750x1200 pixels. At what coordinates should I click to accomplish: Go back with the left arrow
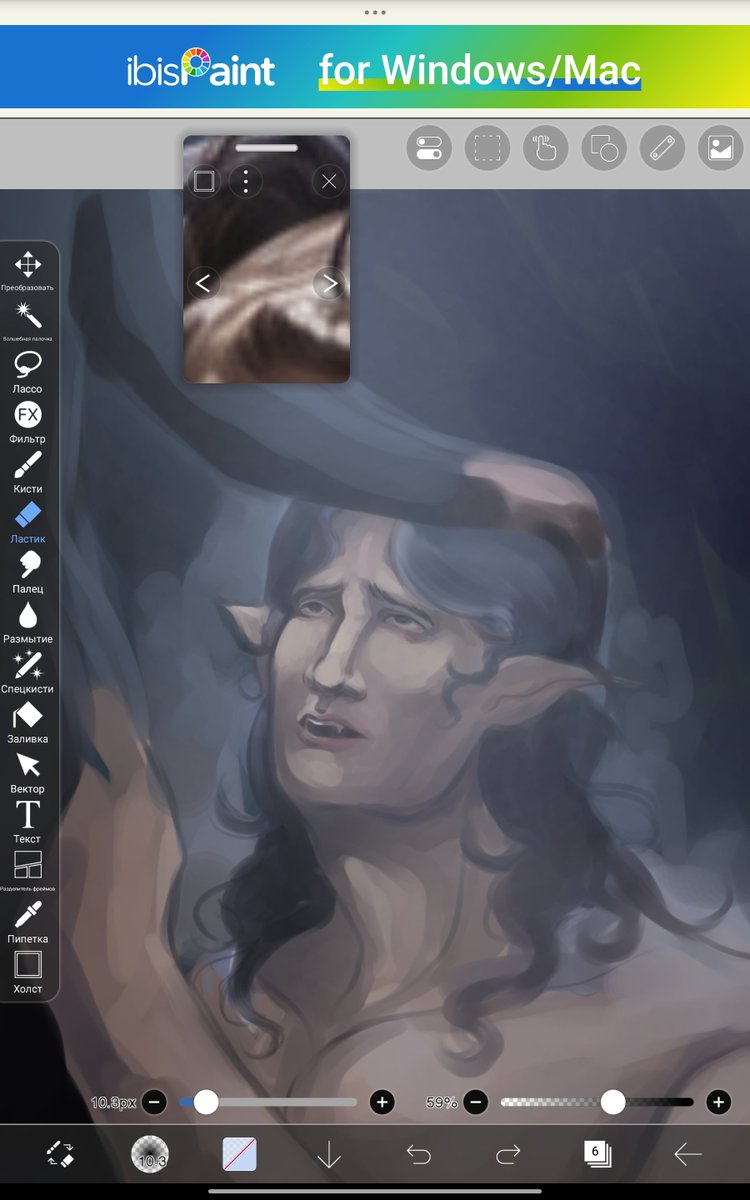pyautogui.click(x=687, y=1155)
